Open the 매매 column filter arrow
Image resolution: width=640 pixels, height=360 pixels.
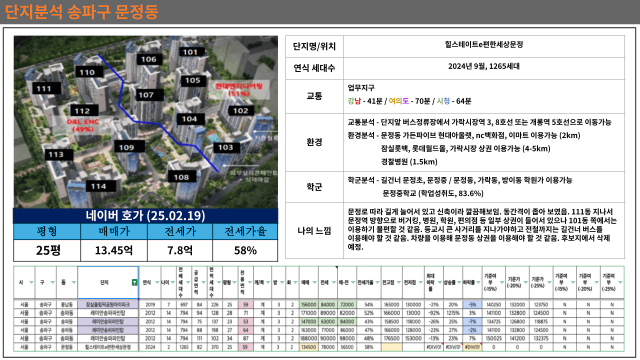tap(314, 282)
